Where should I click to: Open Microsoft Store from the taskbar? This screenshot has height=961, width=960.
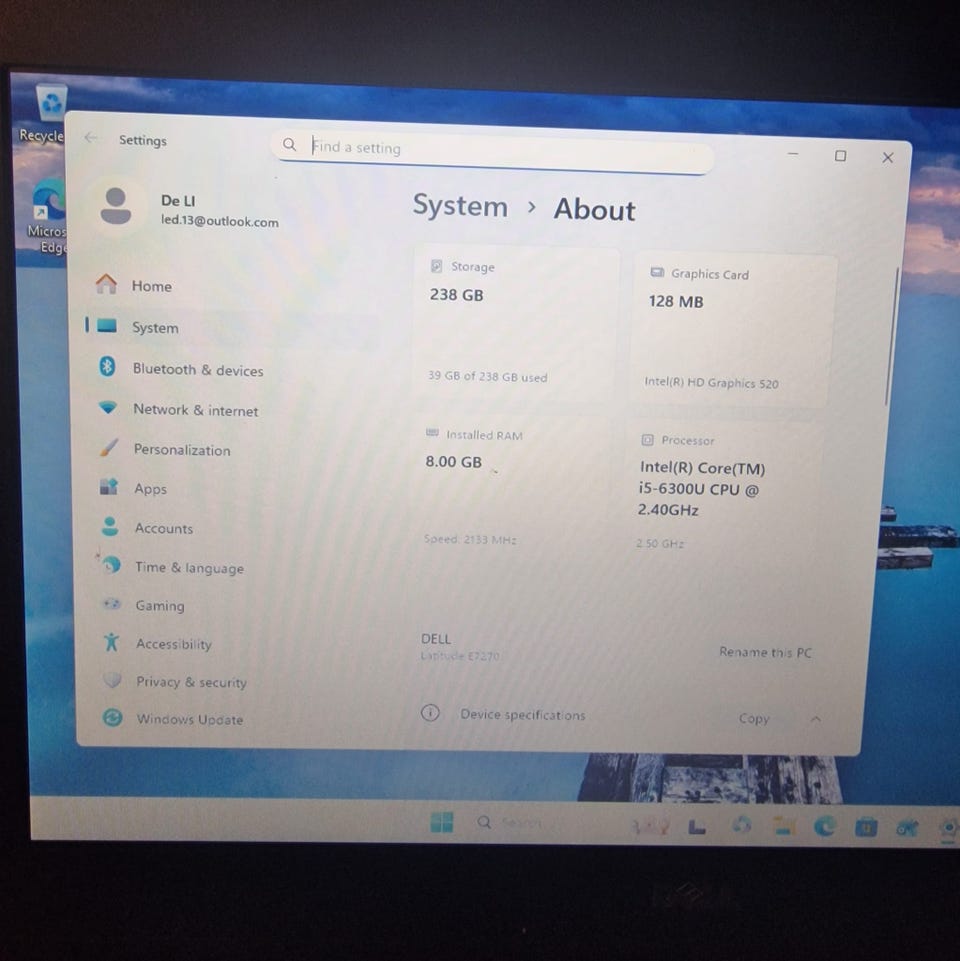click(866, 828)
